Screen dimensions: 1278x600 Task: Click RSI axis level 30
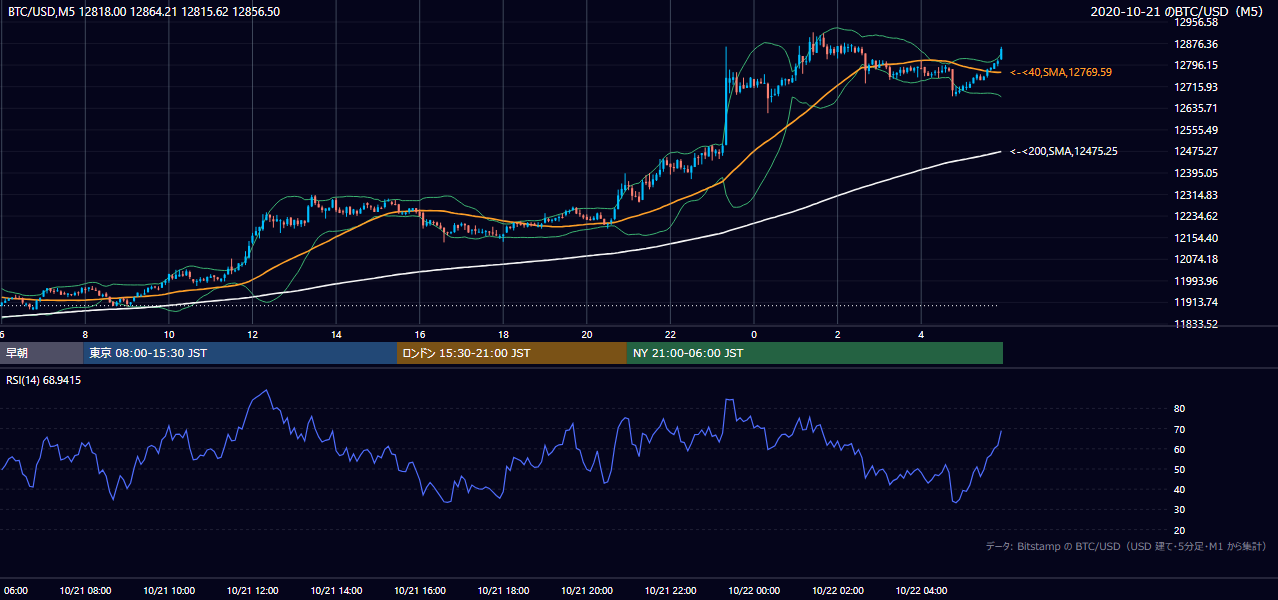click(1179, 510)
